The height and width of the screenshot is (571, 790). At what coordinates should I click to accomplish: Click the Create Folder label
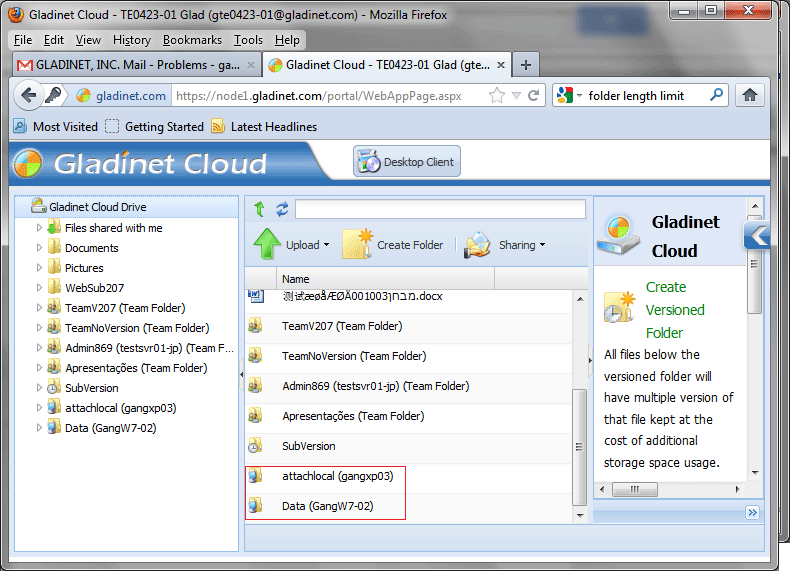(410, 245)
